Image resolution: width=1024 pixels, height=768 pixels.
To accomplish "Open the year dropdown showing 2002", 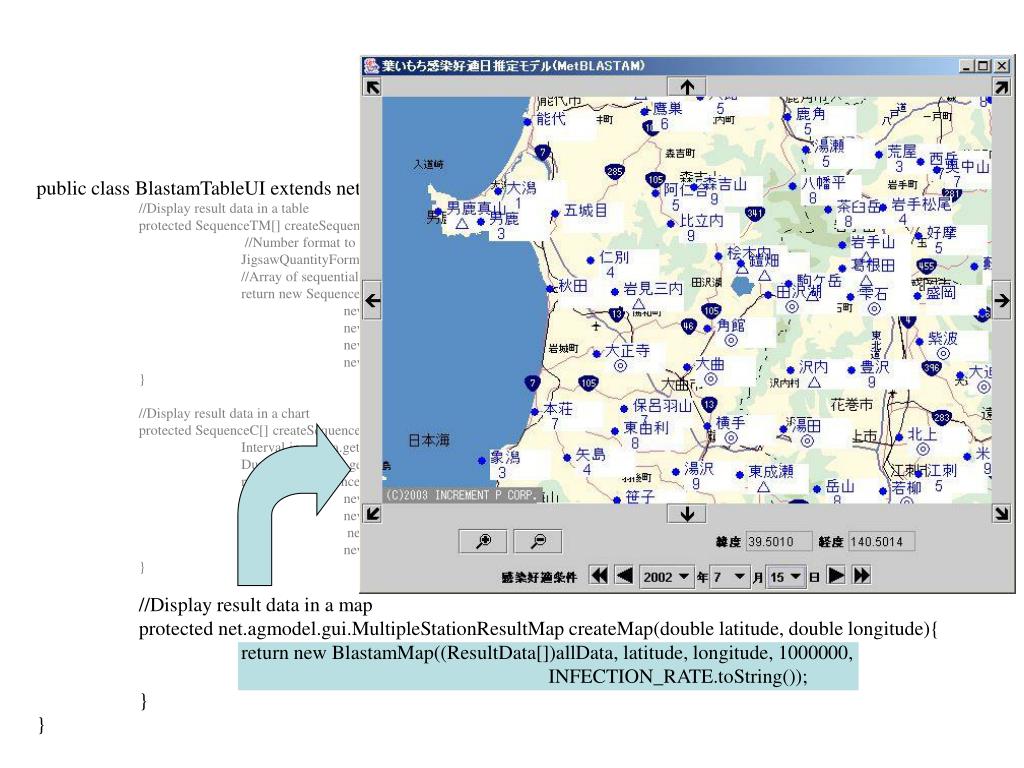I will [666, 577].
